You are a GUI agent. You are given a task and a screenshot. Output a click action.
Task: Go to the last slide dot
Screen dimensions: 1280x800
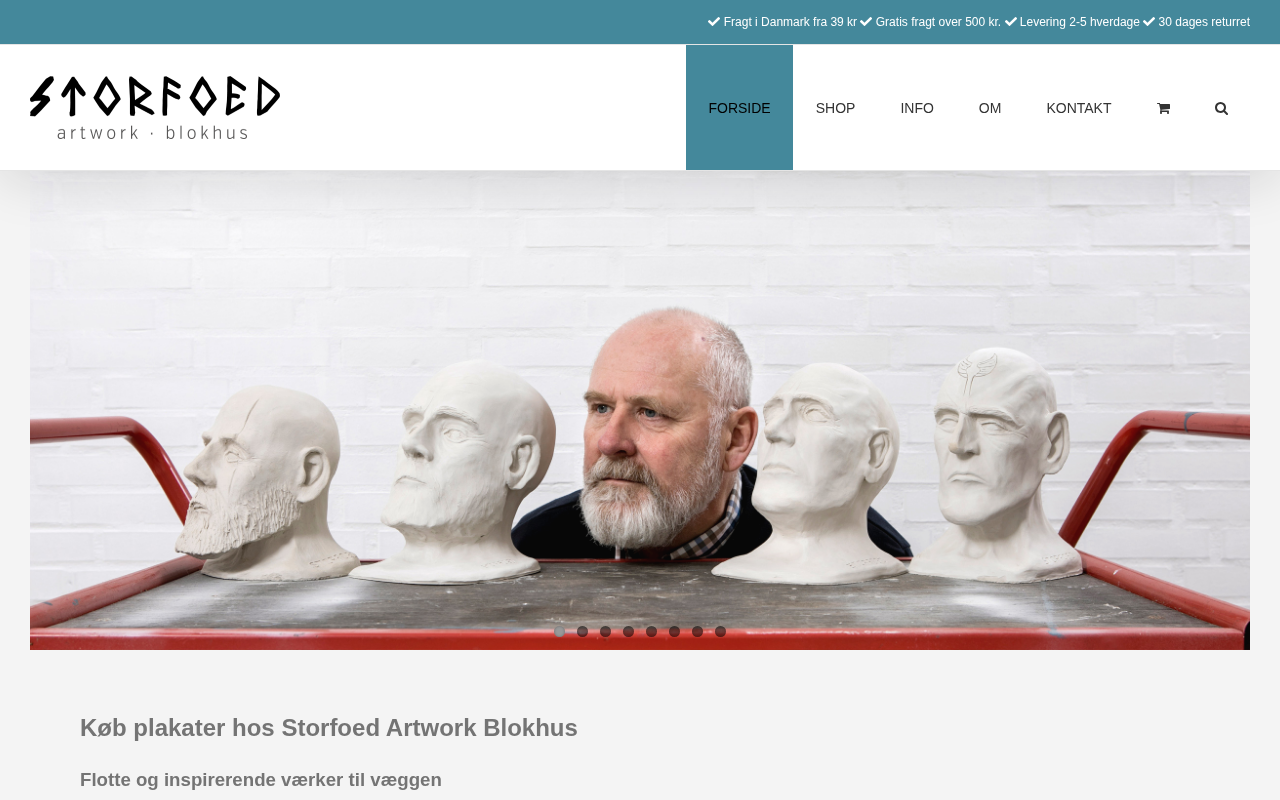pos(721,632)
